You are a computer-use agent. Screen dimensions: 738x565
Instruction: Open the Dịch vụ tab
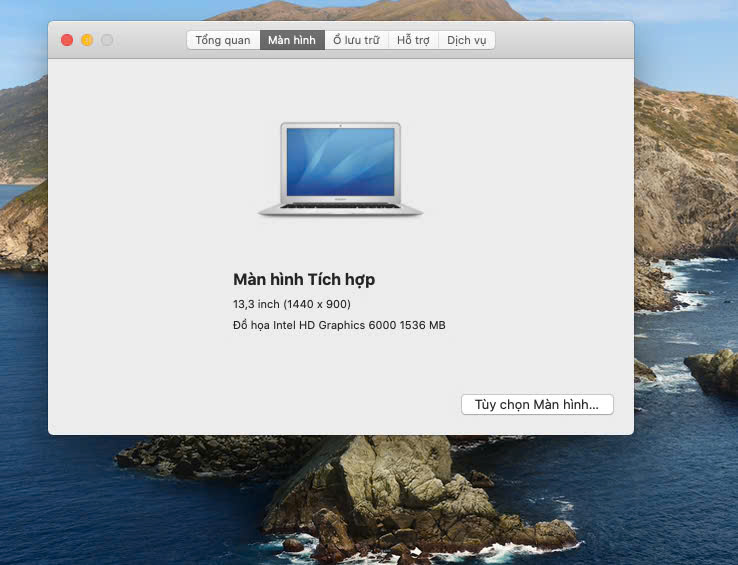point(466,40)
